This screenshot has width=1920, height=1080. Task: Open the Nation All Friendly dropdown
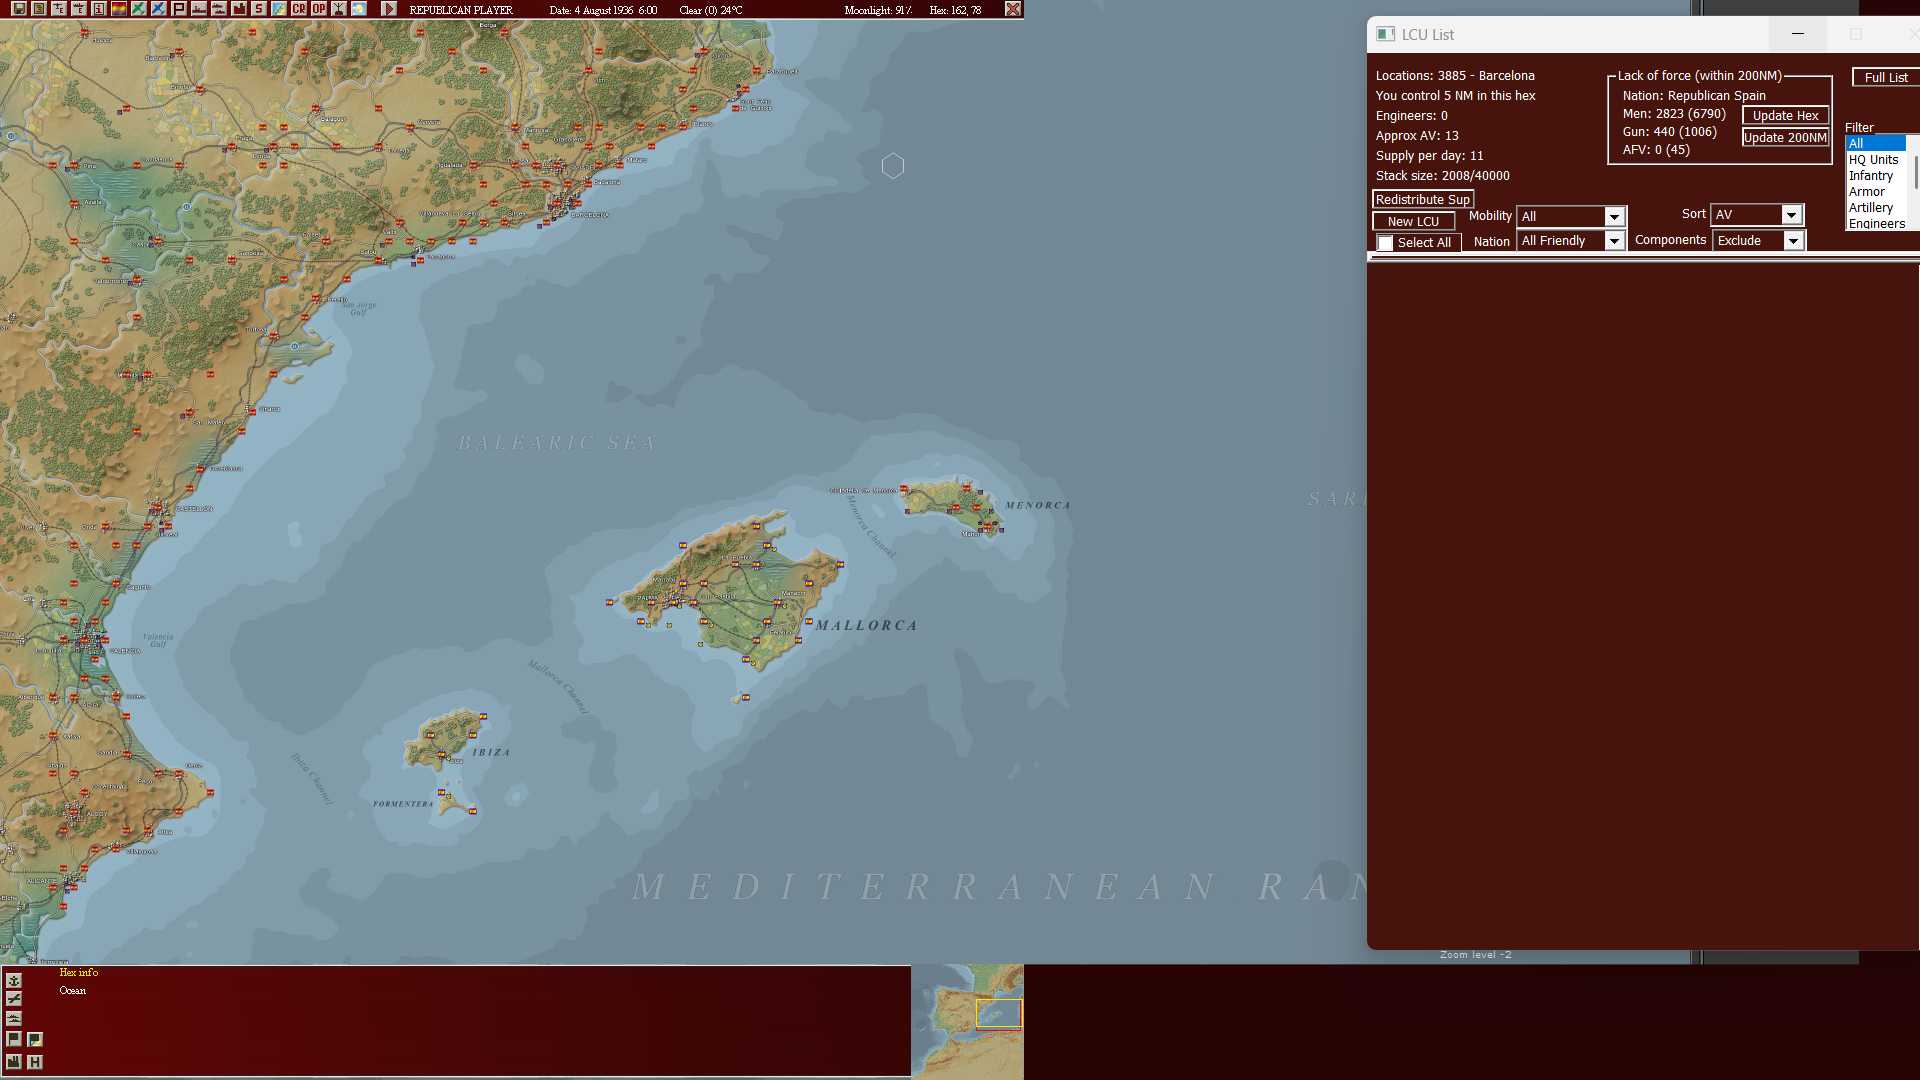(x=1614, y=240)
